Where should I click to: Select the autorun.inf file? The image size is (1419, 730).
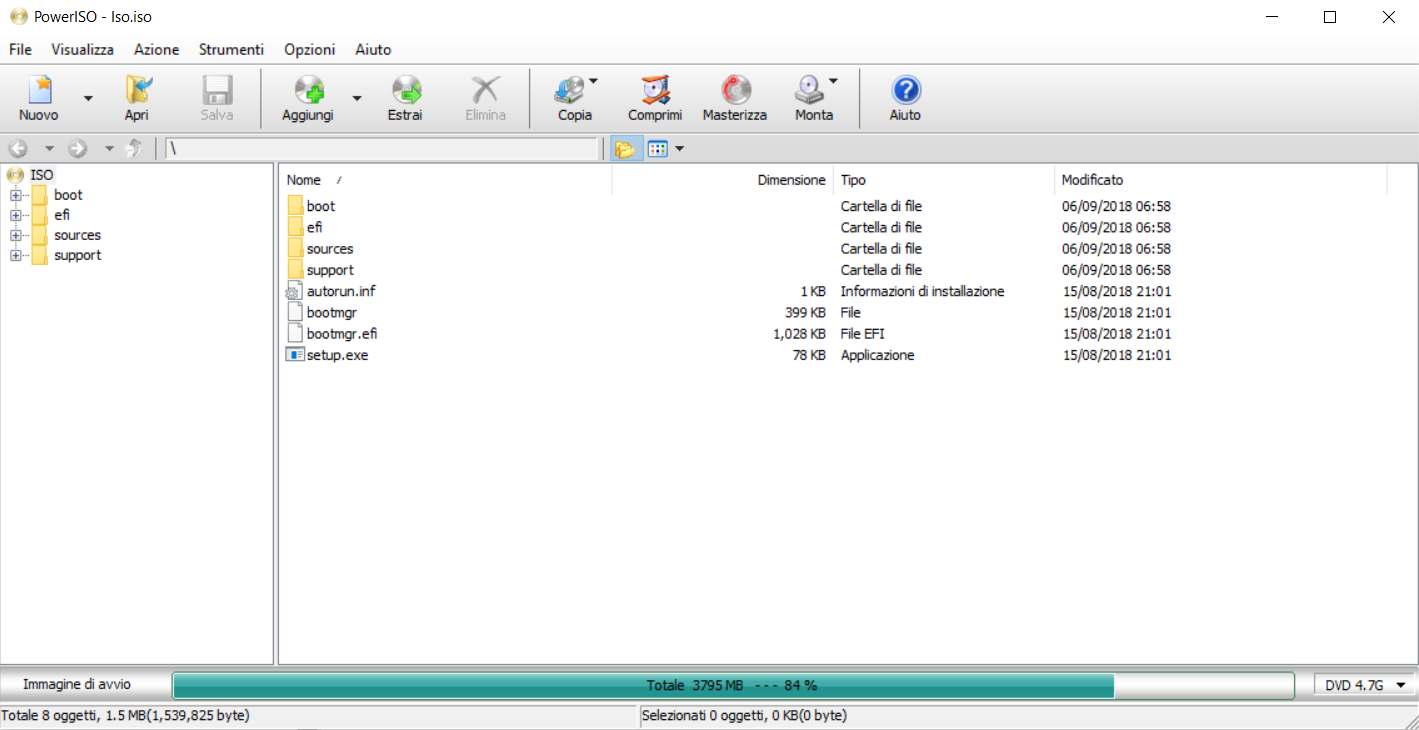[x=341, y=291]
